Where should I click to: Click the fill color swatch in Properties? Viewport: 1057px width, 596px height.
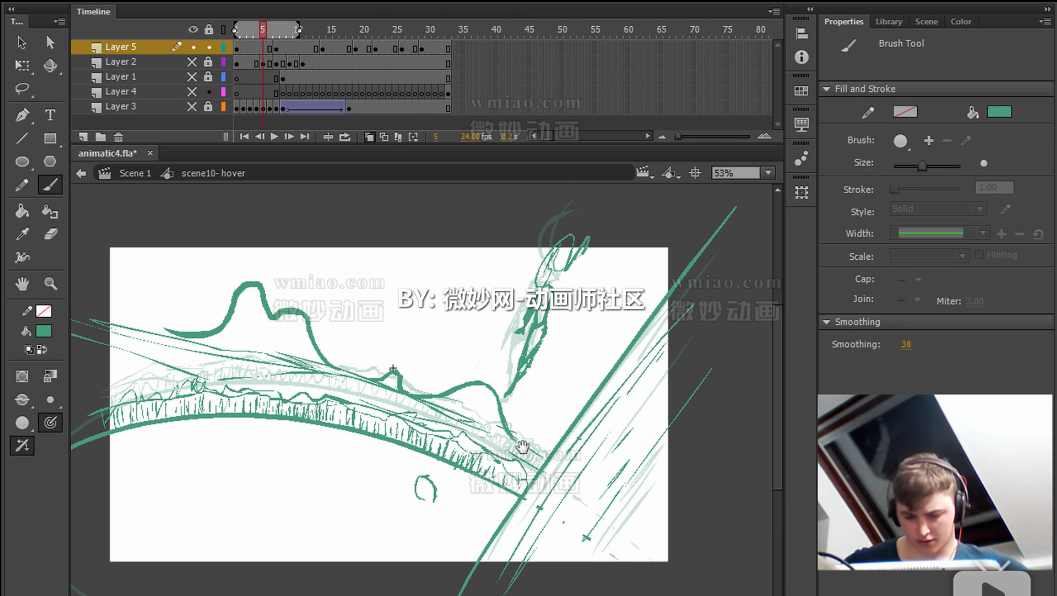coord(999,112)
